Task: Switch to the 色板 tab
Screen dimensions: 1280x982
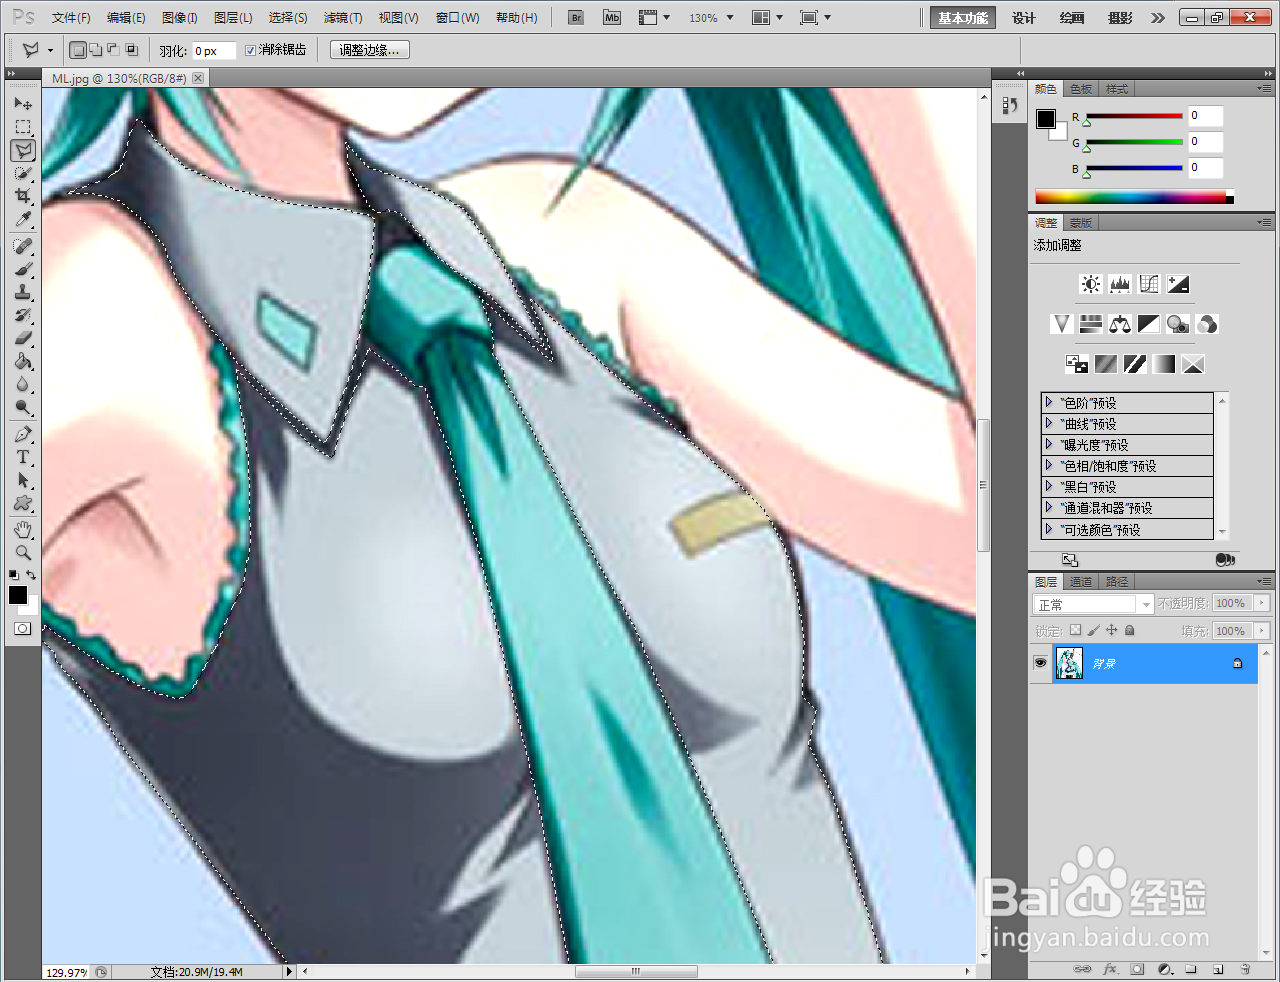Action: tap(1081, 89)
